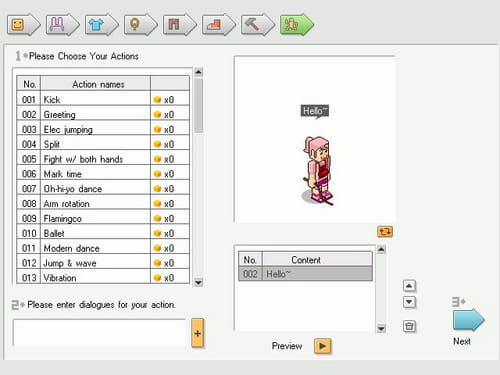
Task: Select the hair style step icon
Action: [x=63, y=25]
